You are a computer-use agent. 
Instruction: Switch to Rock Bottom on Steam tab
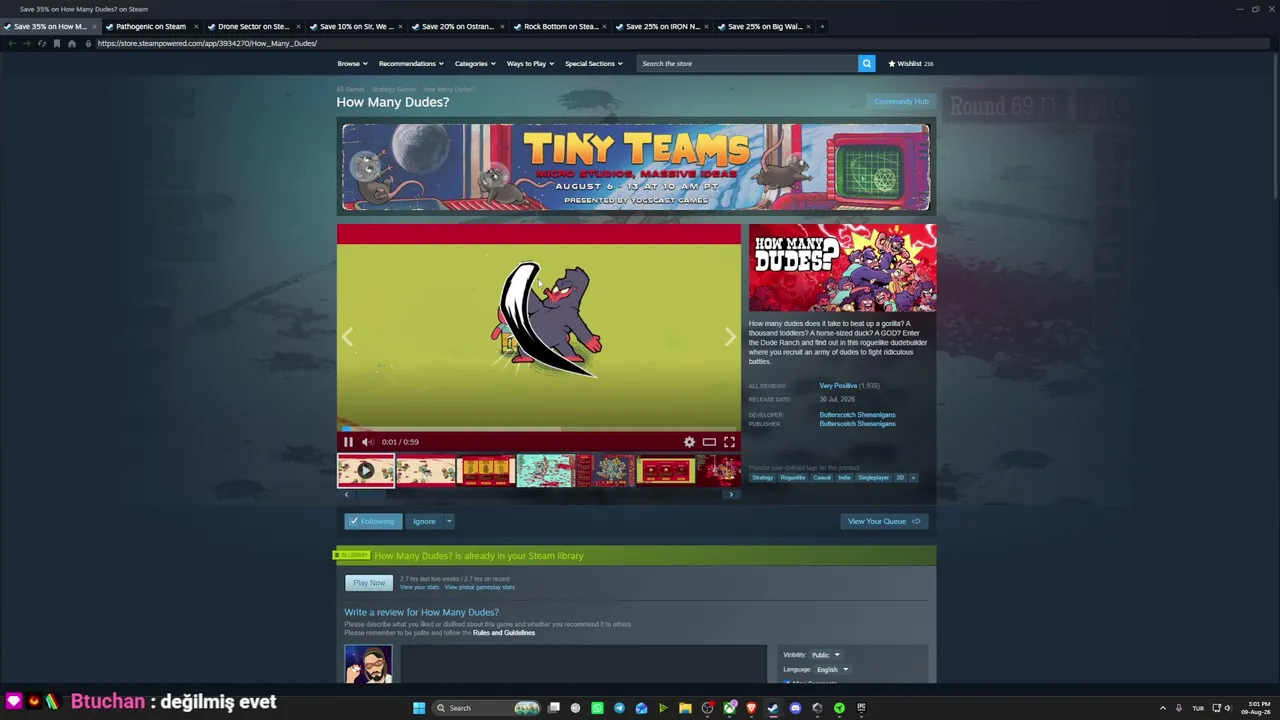click(561, 26)
